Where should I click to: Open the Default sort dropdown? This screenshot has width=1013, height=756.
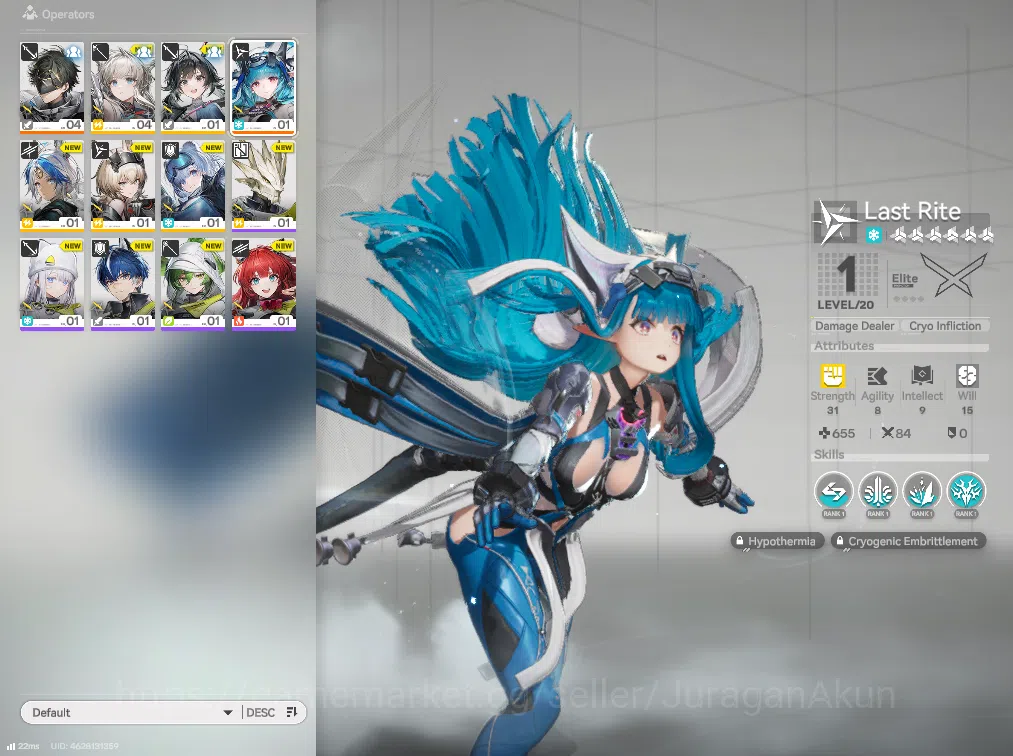[x=132, y=712]
